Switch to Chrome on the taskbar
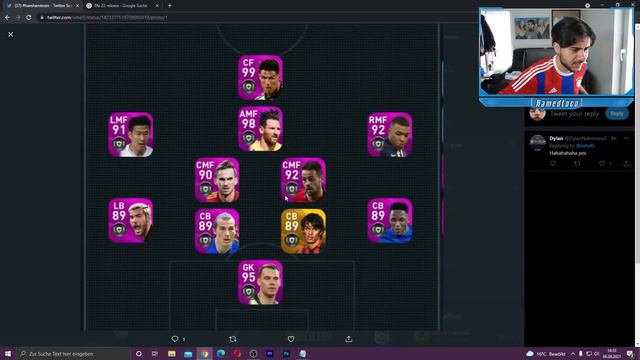Viewport: 640px width, 360px height. (x=204, y=353)
